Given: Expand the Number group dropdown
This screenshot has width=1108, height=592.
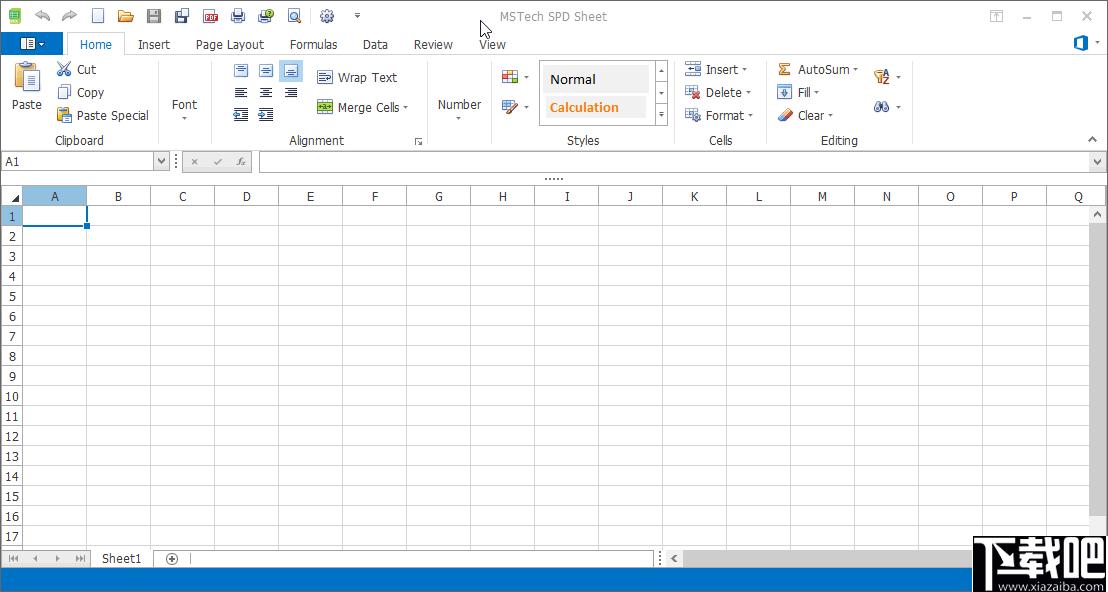Looking at the screenshot, I should tap(459, 109).
